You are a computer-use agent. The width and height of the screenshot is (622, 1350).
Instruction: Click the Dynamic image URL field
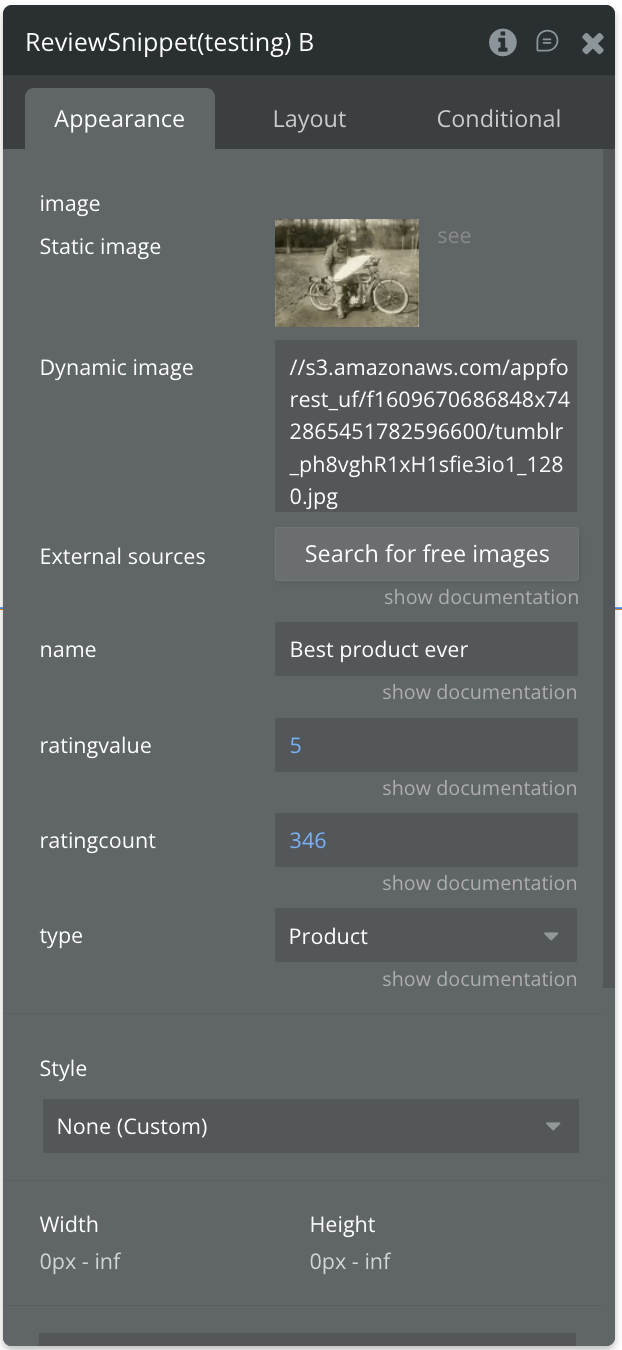click(426, 426)
